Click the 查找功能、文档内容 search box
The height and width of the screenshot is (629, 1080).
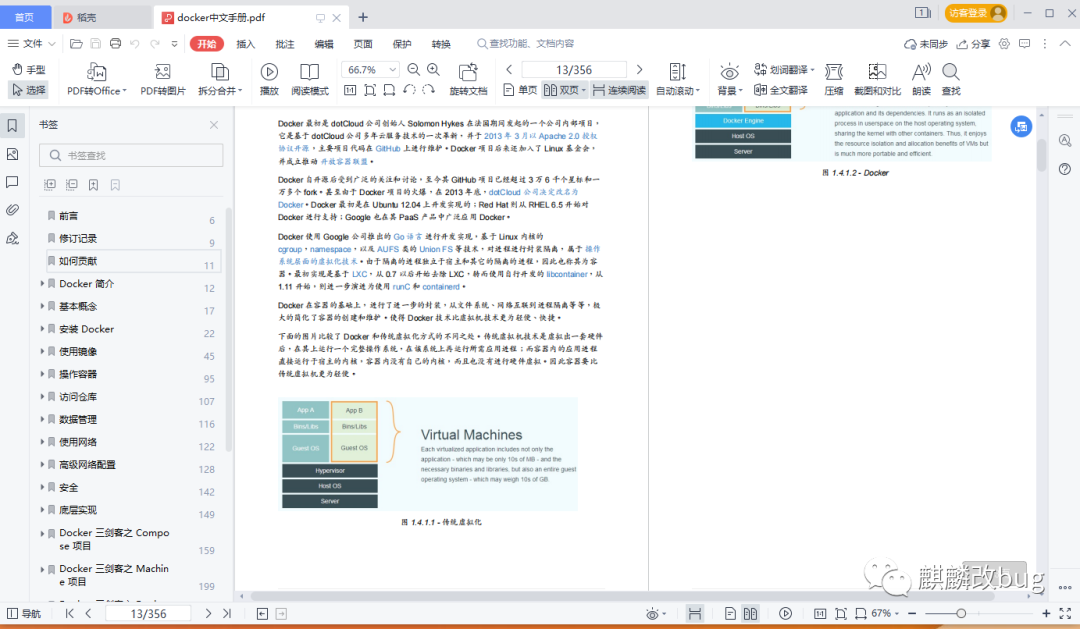click(x=526, y=43)
